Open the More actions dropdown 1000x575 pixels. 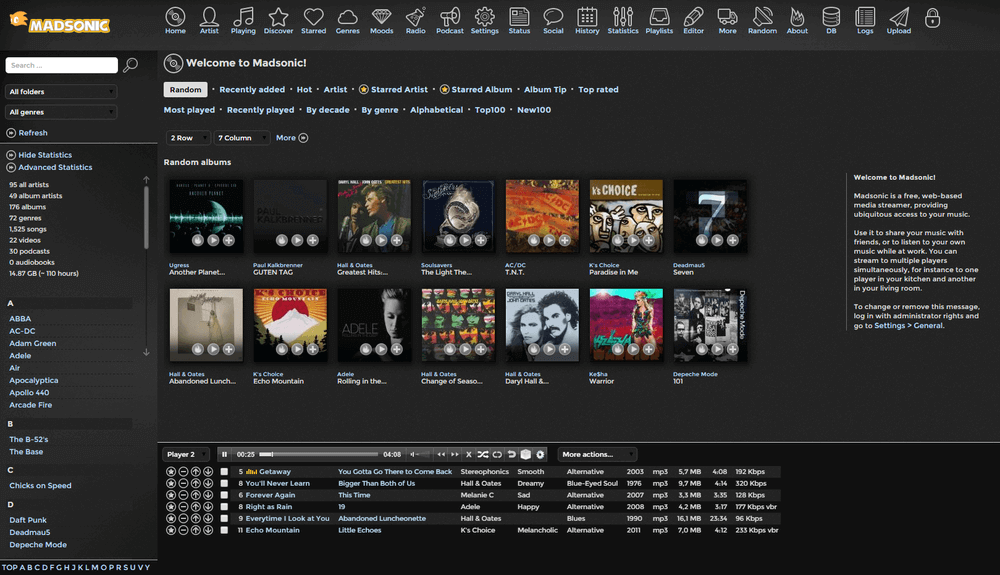pyautogui.click(x=598, y=454)
